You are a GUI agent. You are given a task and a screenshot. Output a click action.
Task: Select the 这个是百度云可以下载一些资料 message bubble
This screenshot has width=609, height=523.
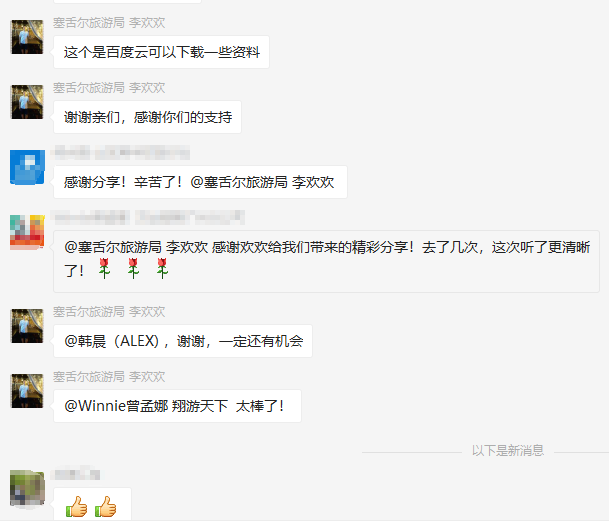161,52
